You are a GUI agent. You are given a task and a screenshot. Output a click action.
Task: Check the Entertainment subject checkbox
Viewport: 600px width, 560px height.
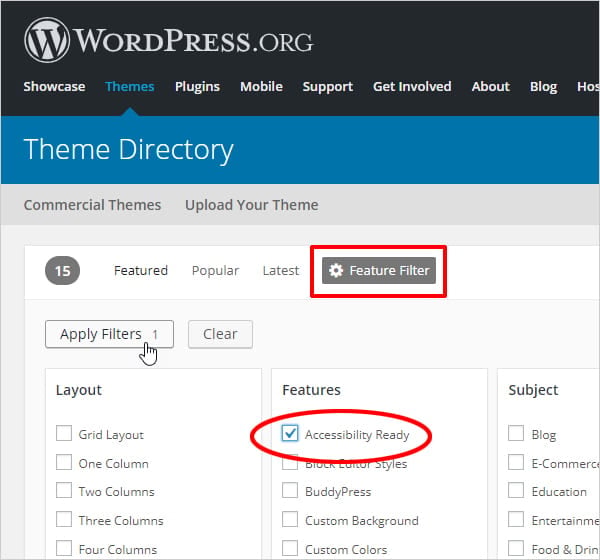point(516,520)
